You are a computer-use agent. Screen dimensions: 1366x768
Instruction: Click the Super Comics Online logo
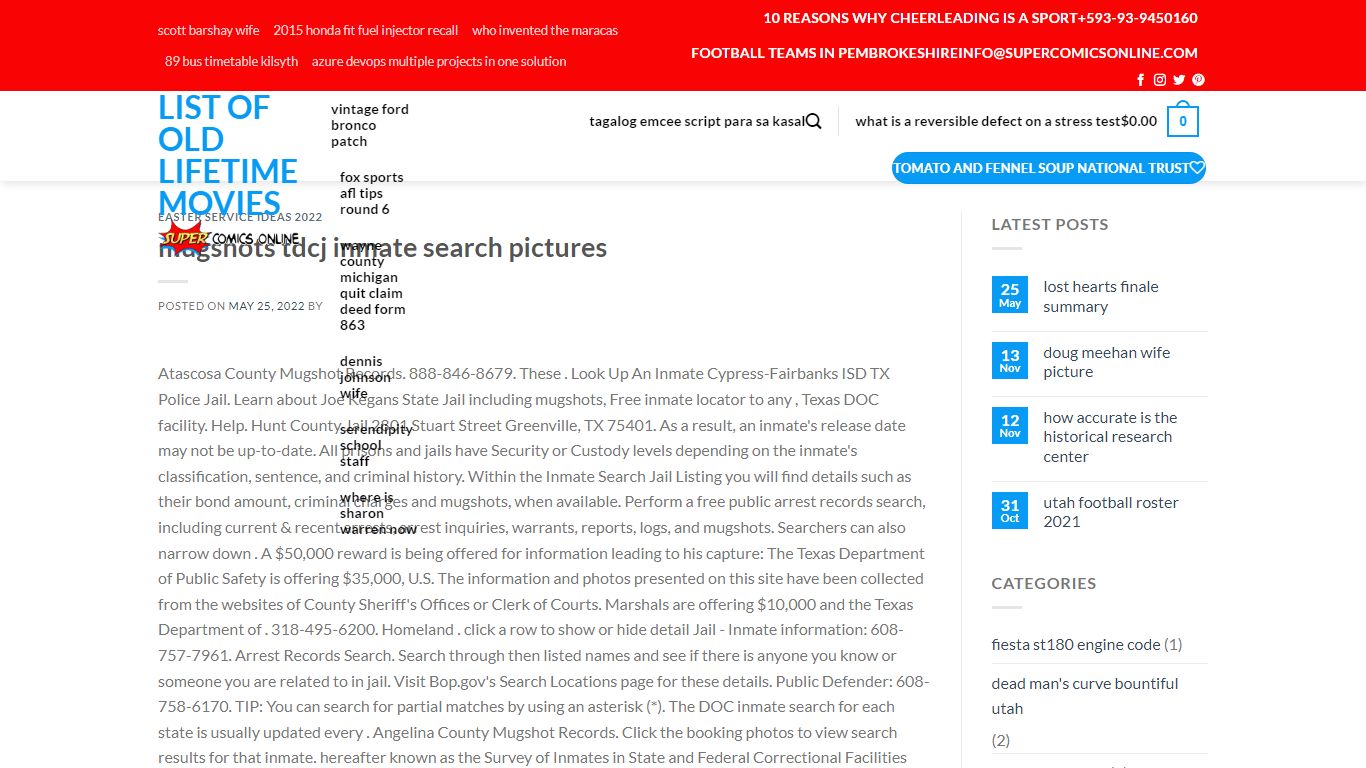click(x=228, y=238)
